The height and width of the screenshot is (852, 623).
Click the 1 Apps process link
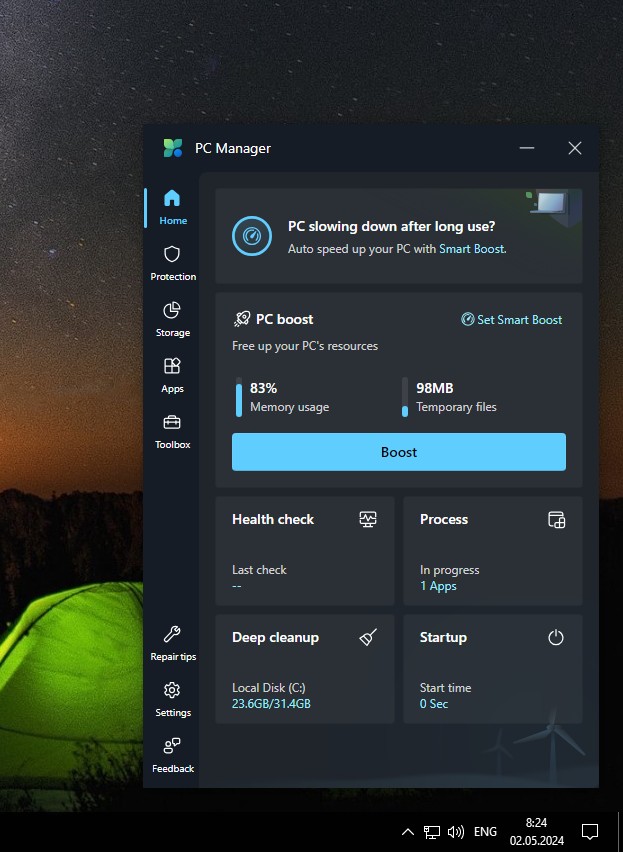(x=438, y=586)
